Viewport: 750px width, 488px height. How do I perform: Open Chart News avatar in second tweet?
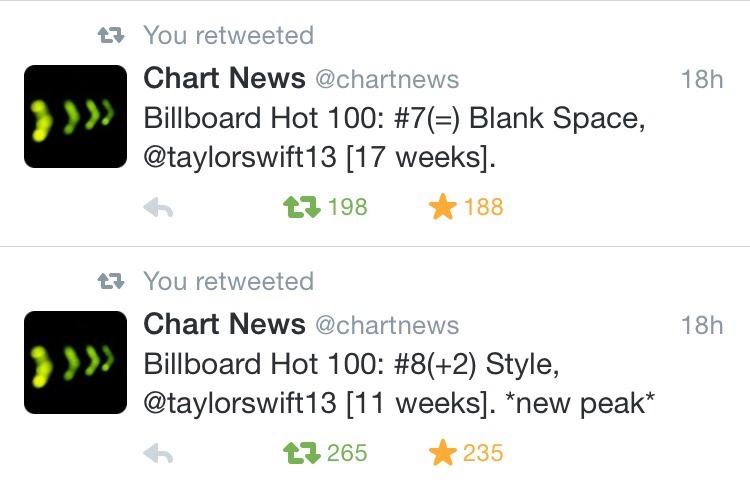point(76,362)
